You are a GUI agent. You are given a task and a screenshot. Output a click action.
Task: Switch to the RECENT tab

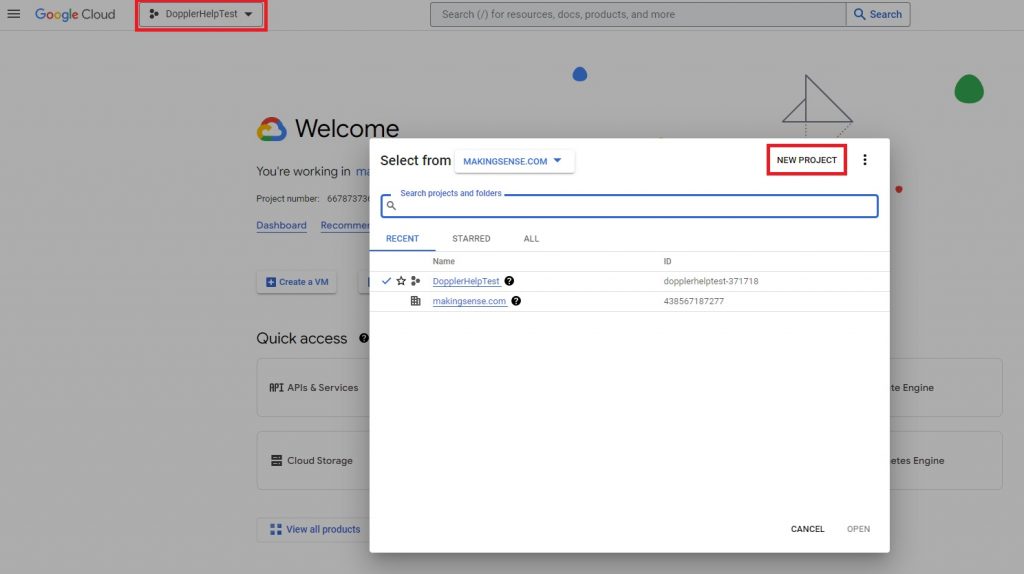402,238
